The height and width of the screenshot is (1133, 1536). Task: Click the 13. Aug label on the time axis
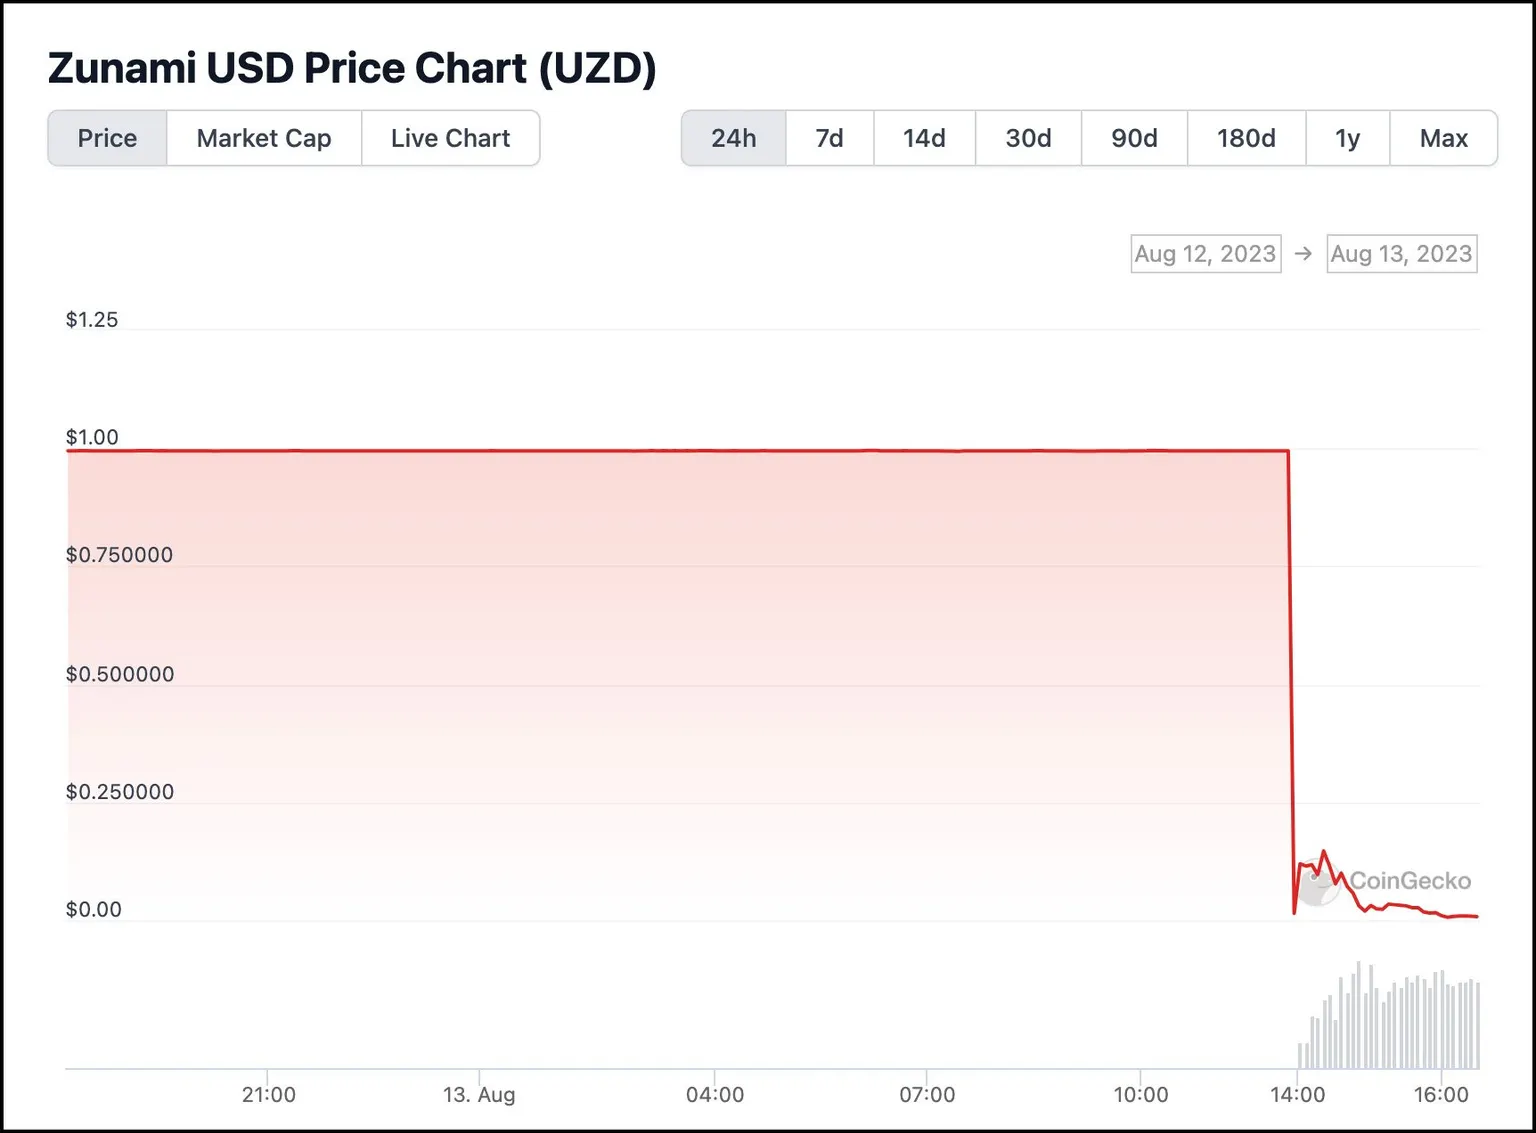(481, 1095)
